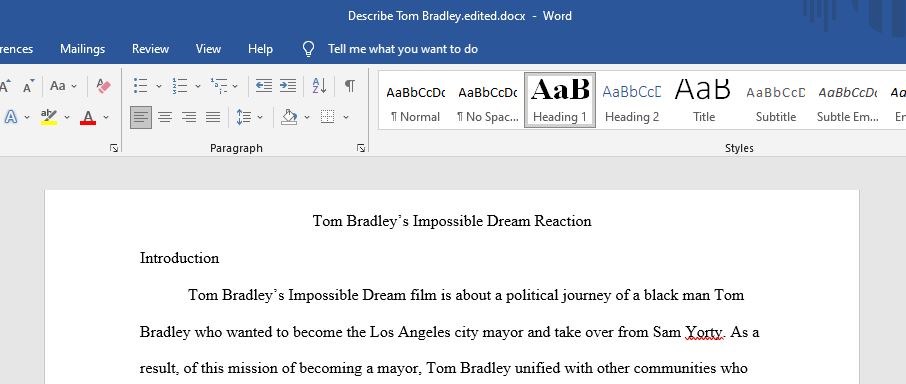Image resolution: width=906 pixels, height=384 pixels.
Task: Clear all formatting with eraser icon
Action: [103, 86]
